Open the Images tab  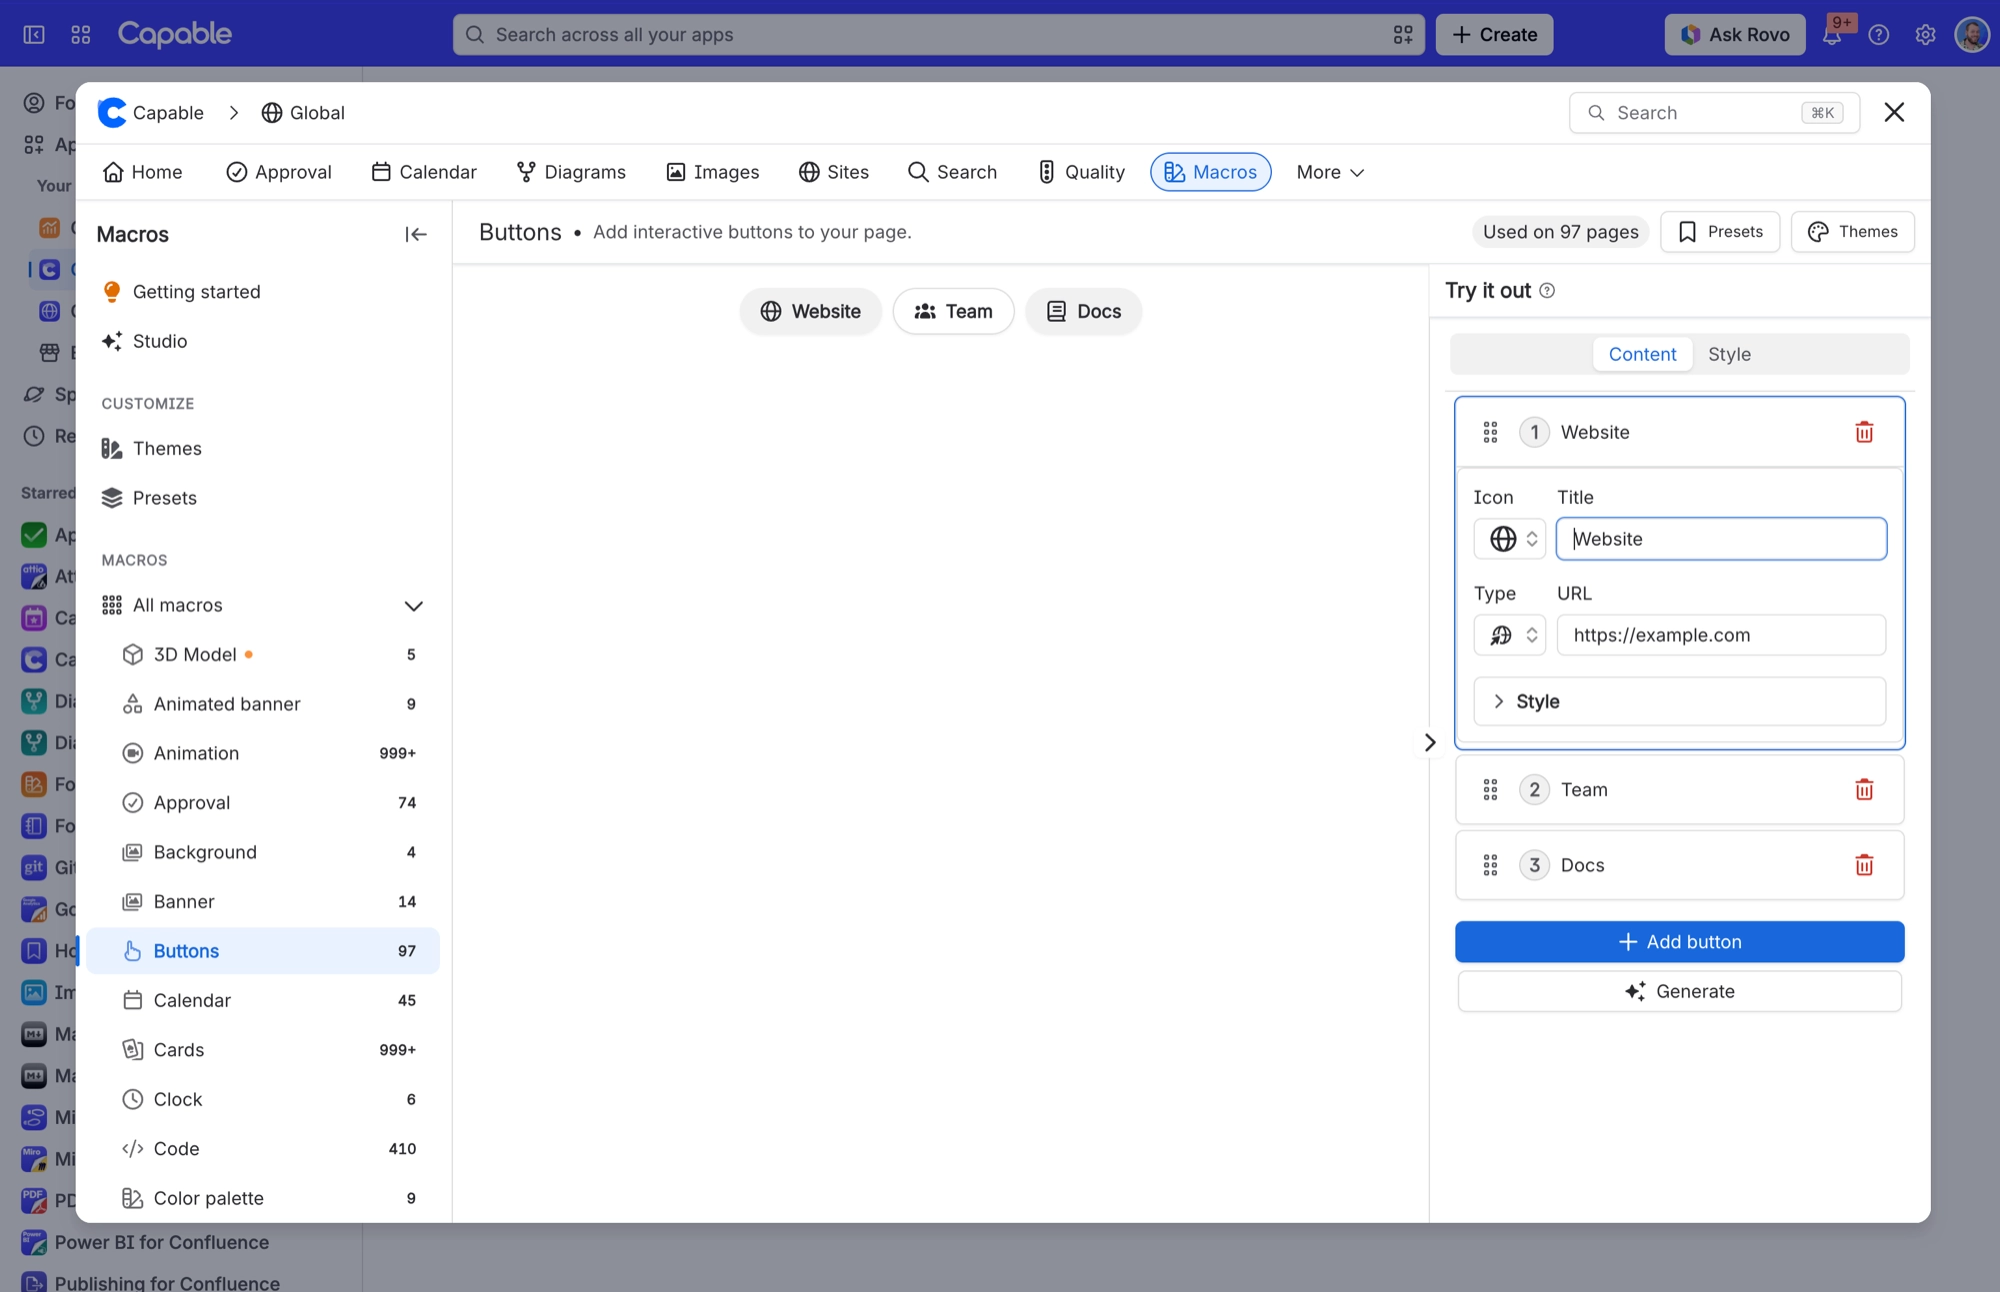click(x=713, y=172)
